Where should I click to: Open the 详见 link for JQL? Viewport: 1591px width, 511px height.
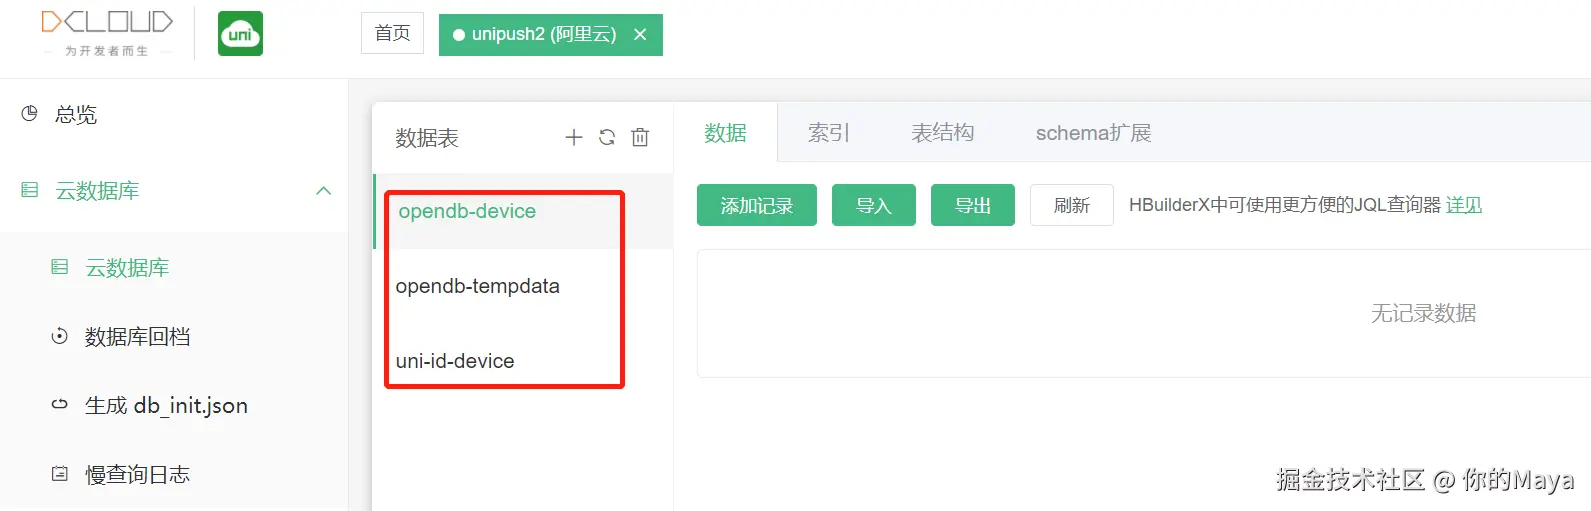1464,205
